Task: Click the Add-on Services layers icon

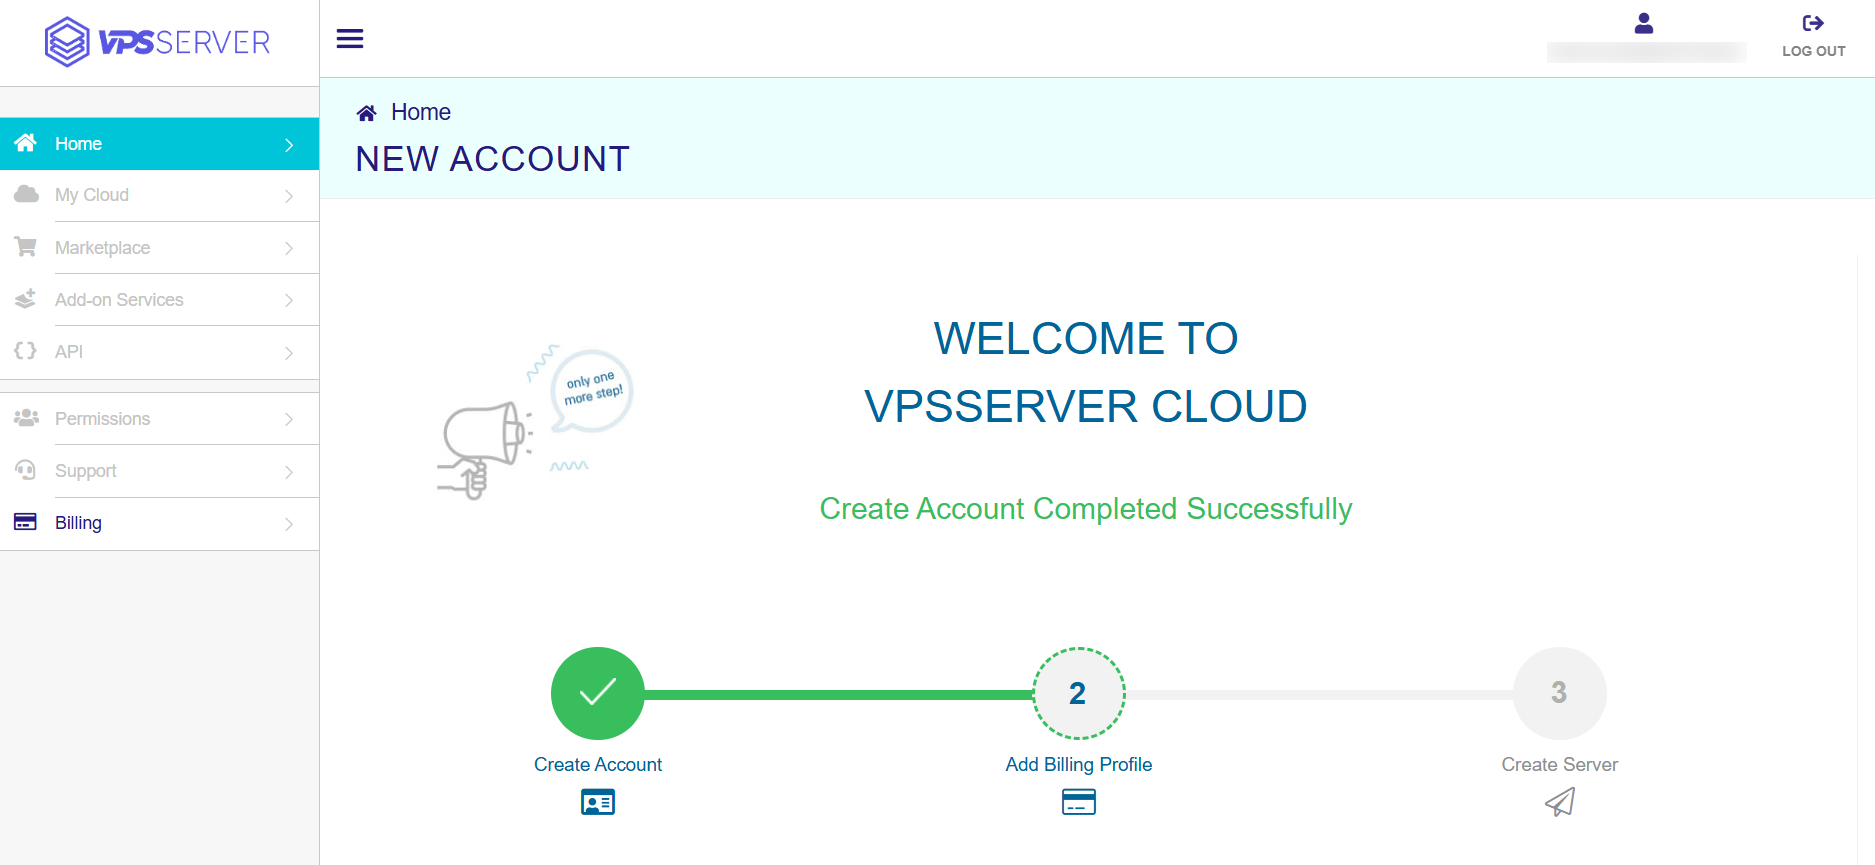Action: pyautogui.click(x=26, y=298)
